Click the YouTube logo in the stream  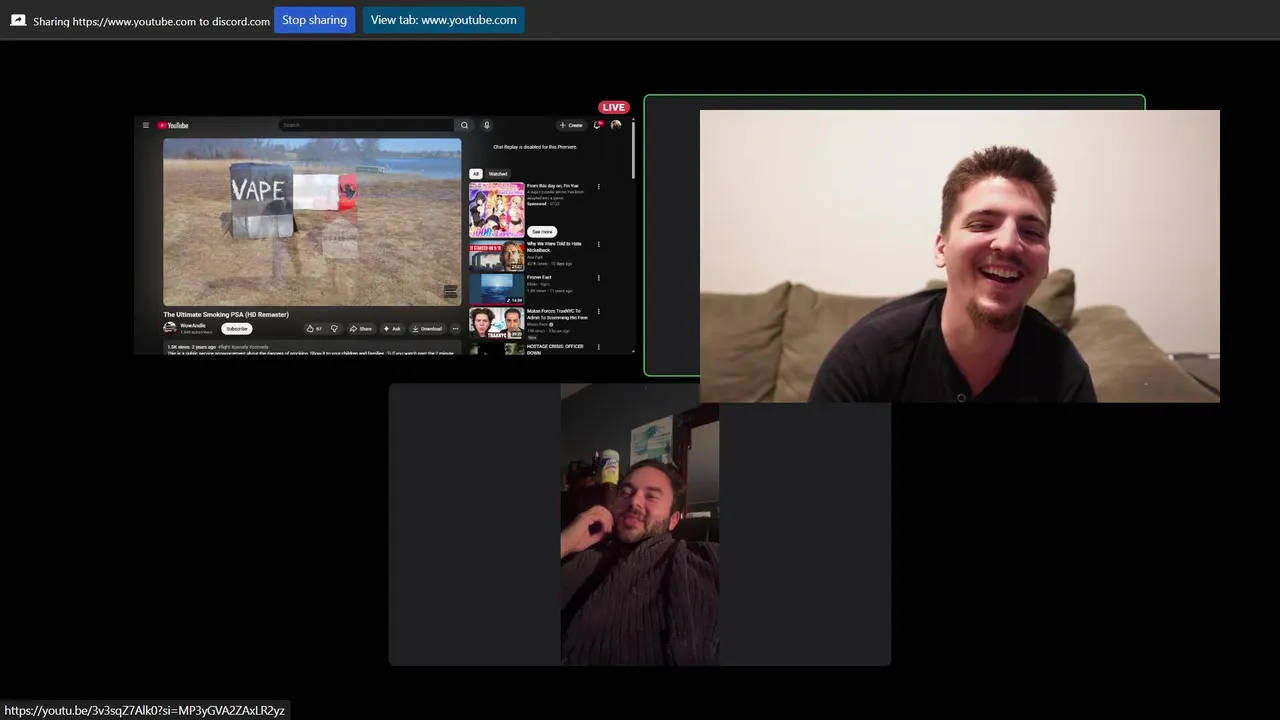point(173,125)
